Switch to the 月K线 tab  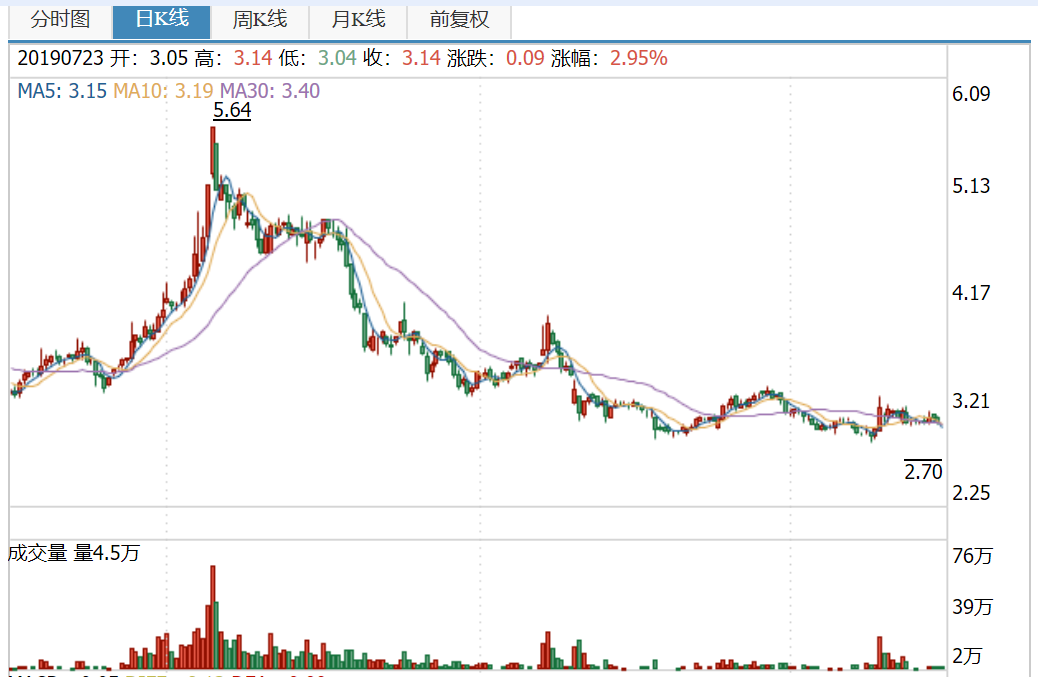[x=358, y=21]
